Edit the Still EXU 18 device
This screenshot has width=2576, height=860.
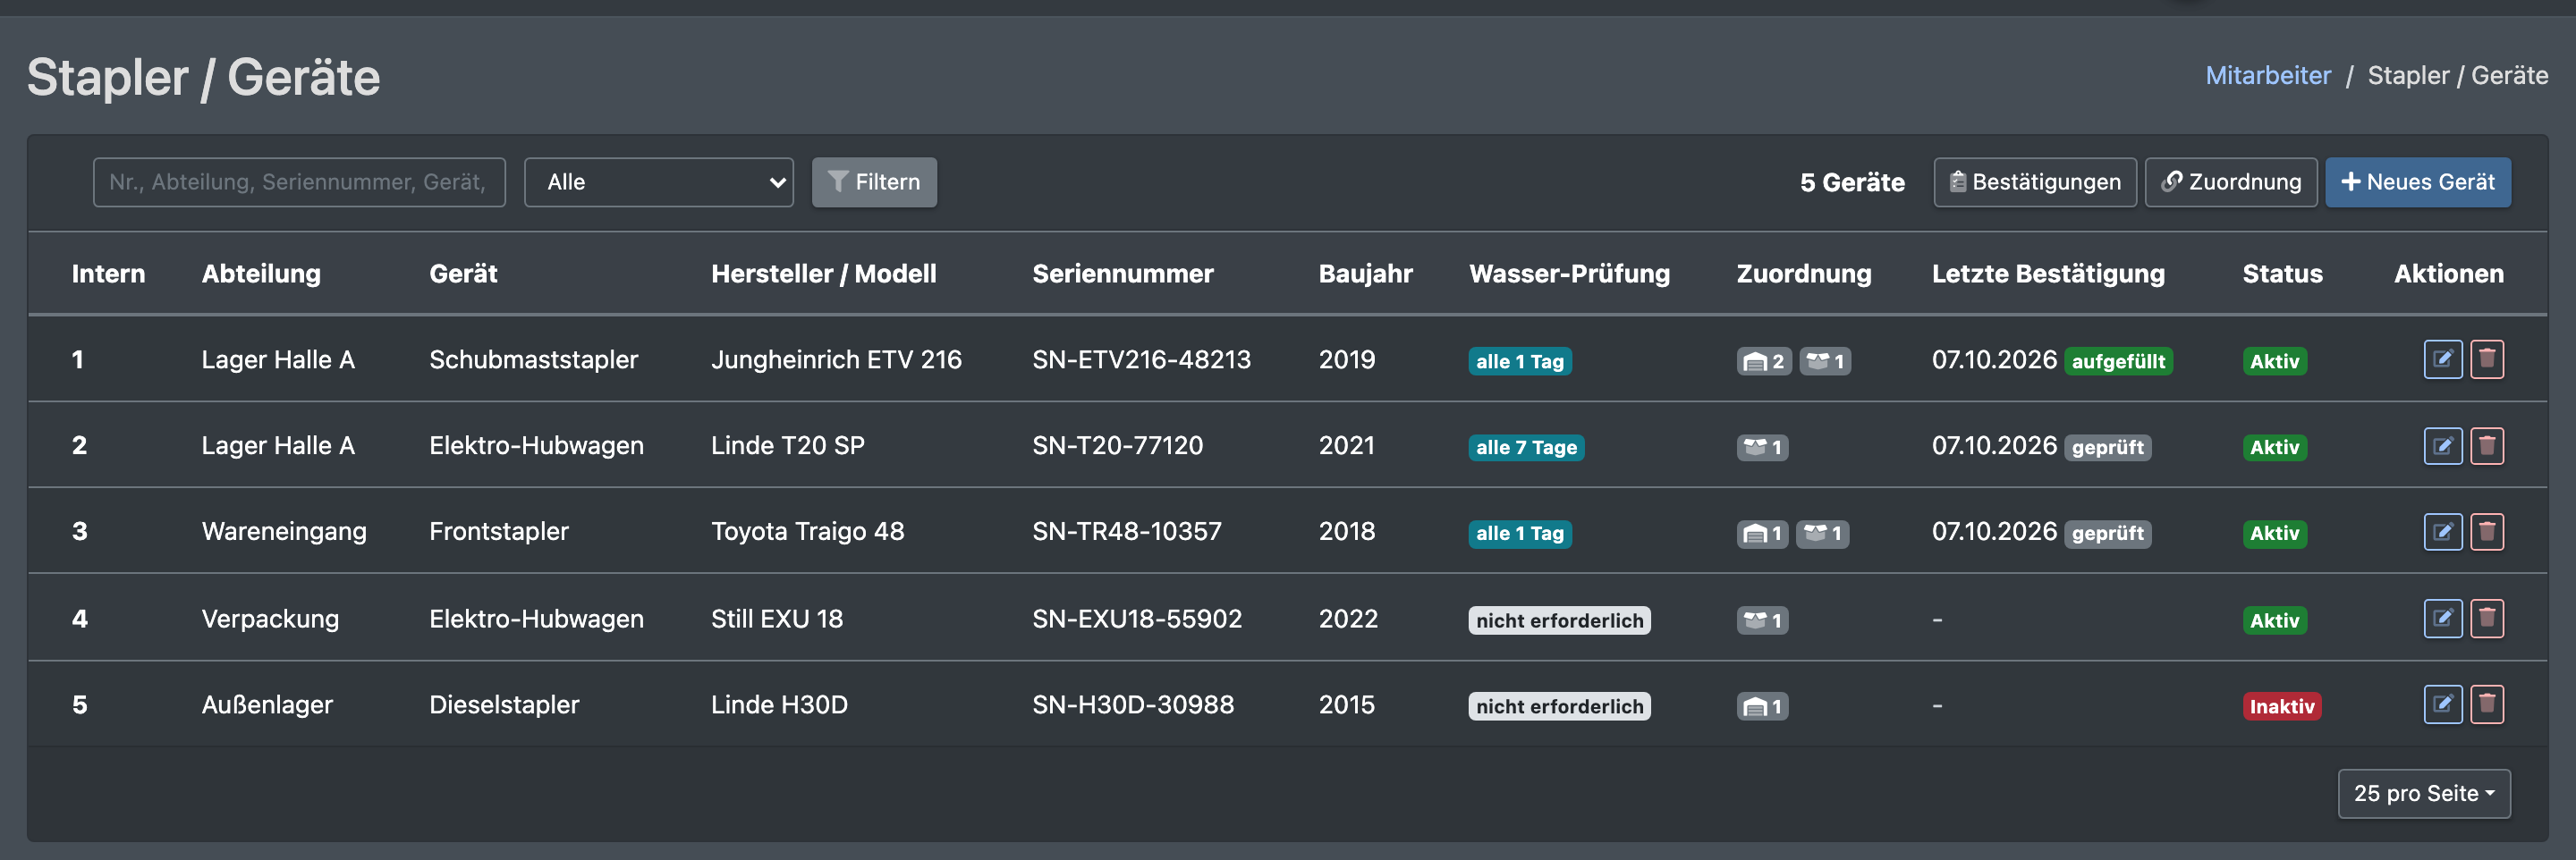tap(2442, 618)
